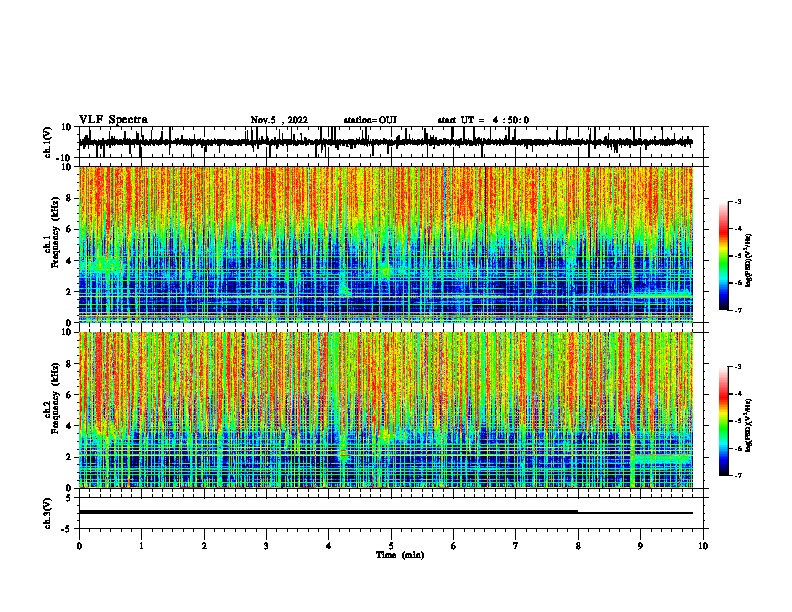Click the "4" tick on time axis
Image resolution: width=792 pixels, height=612 pixels.
coord(329,546)
